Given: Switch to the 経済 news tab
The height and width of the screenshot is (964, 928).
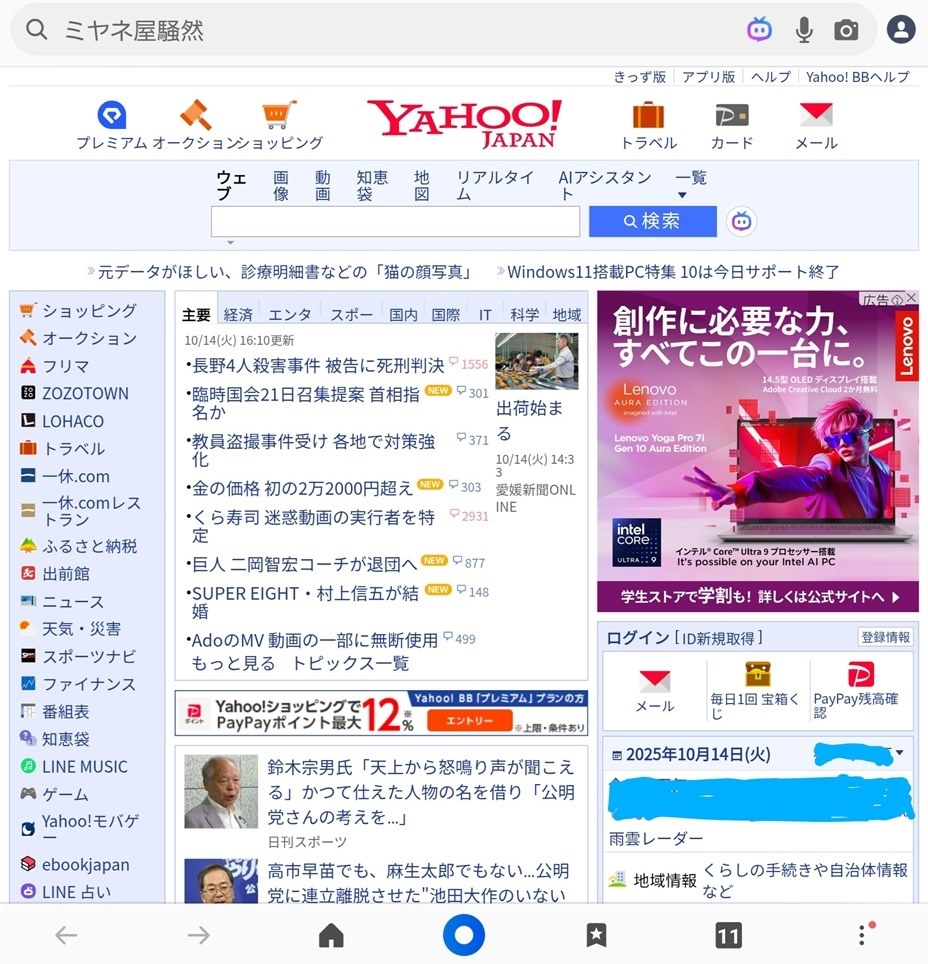Looking at the screenshot, I should (238, 315).
